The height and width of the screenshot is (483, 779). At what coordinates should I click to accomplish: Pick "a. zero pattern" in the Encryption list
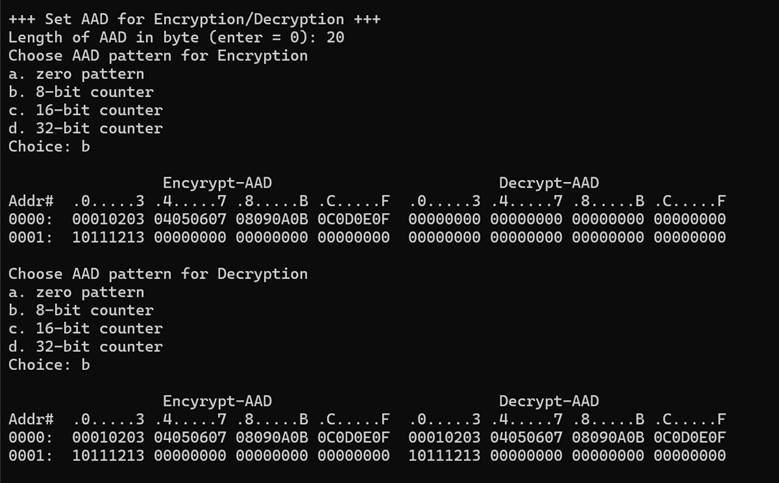76,73
